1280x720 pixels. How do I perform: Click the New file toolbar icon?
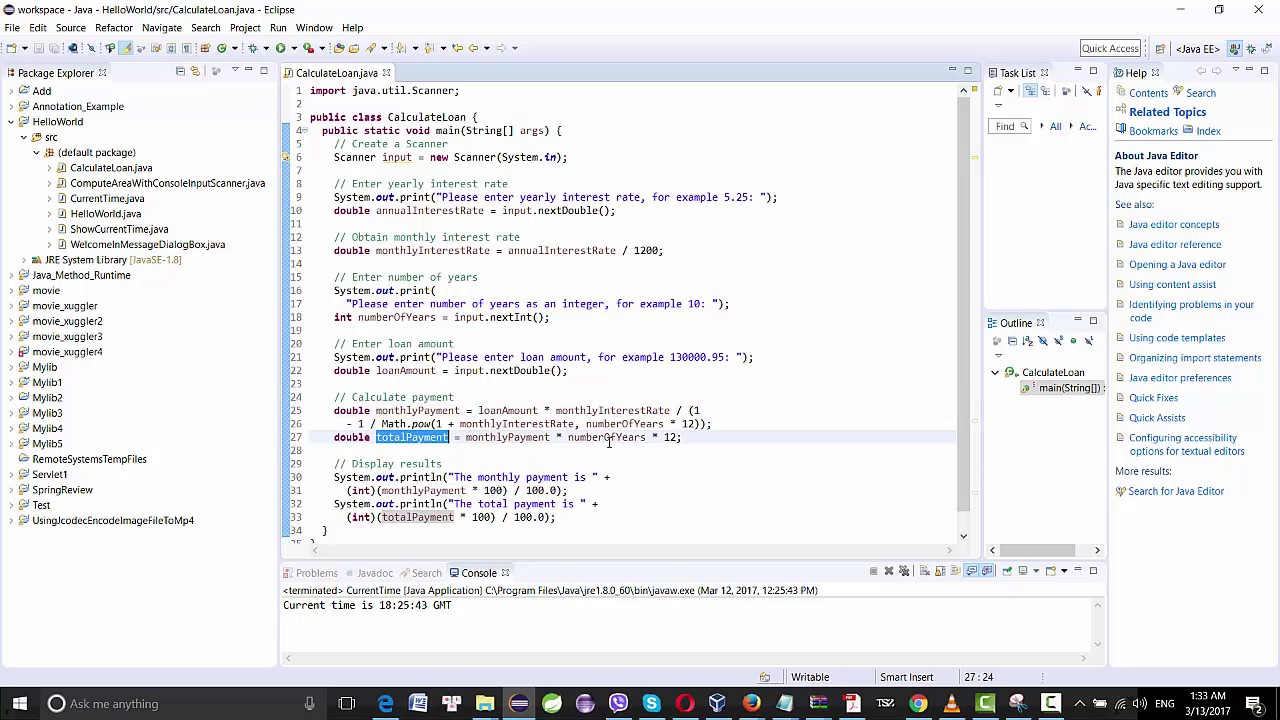[x=11, y=48]
